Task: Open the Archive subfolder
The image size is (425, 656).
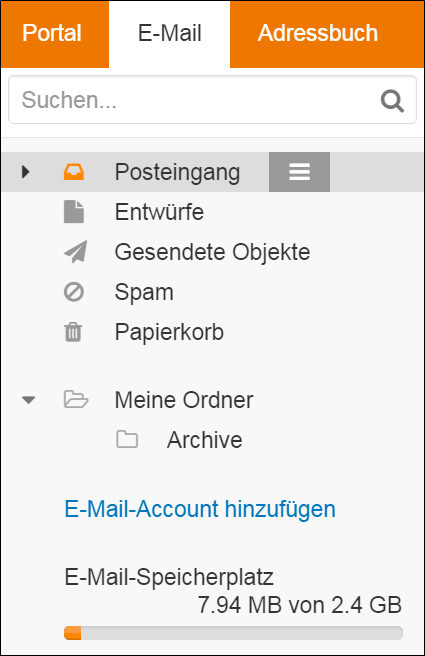Action: pyautogui.click(x=205, y=440)
